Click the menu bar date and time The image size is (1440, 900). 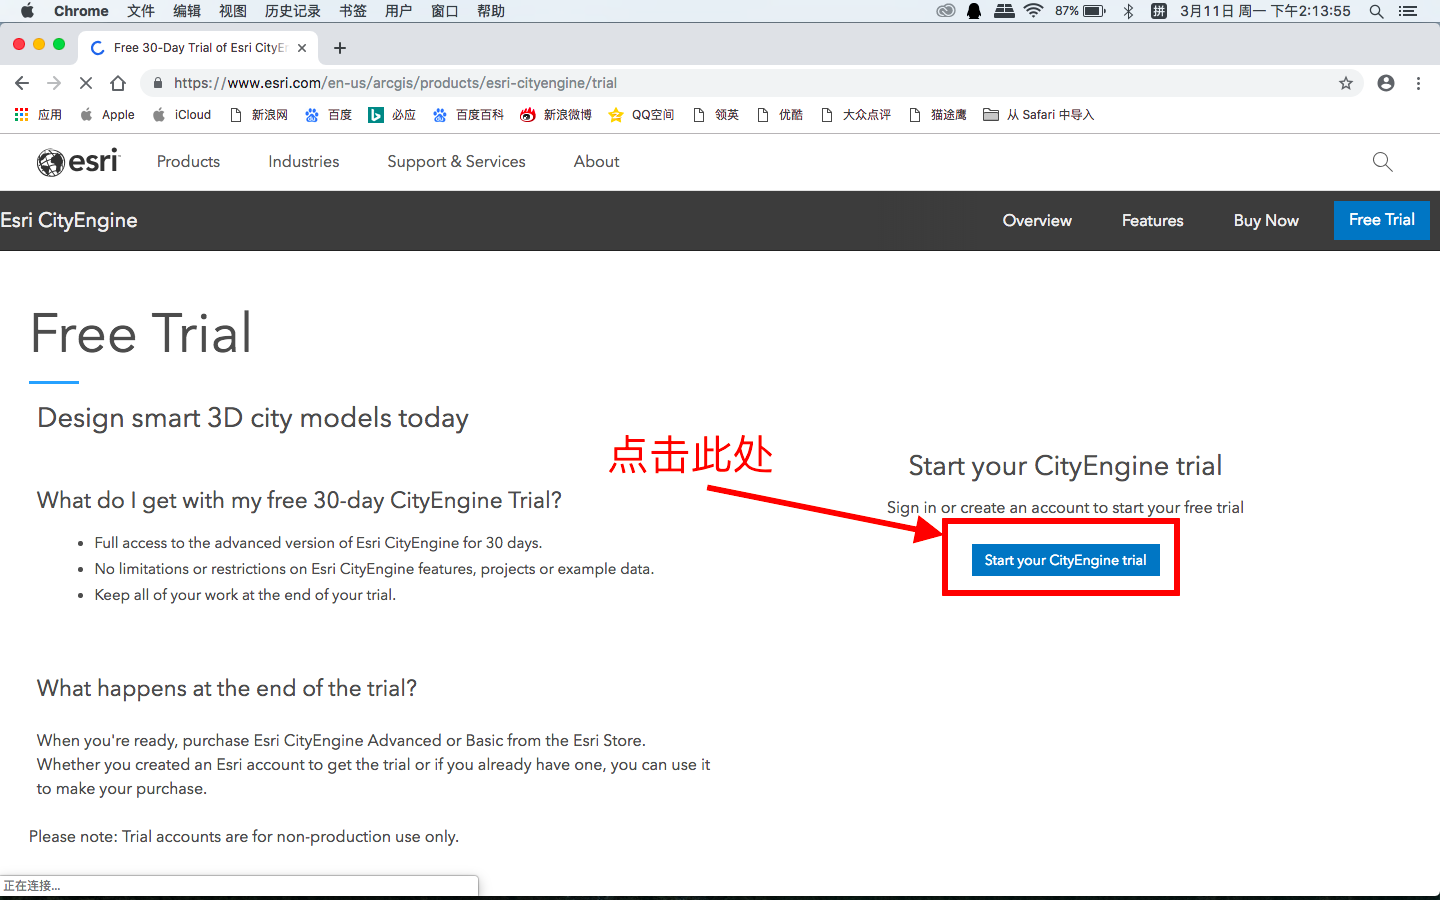1265,11
